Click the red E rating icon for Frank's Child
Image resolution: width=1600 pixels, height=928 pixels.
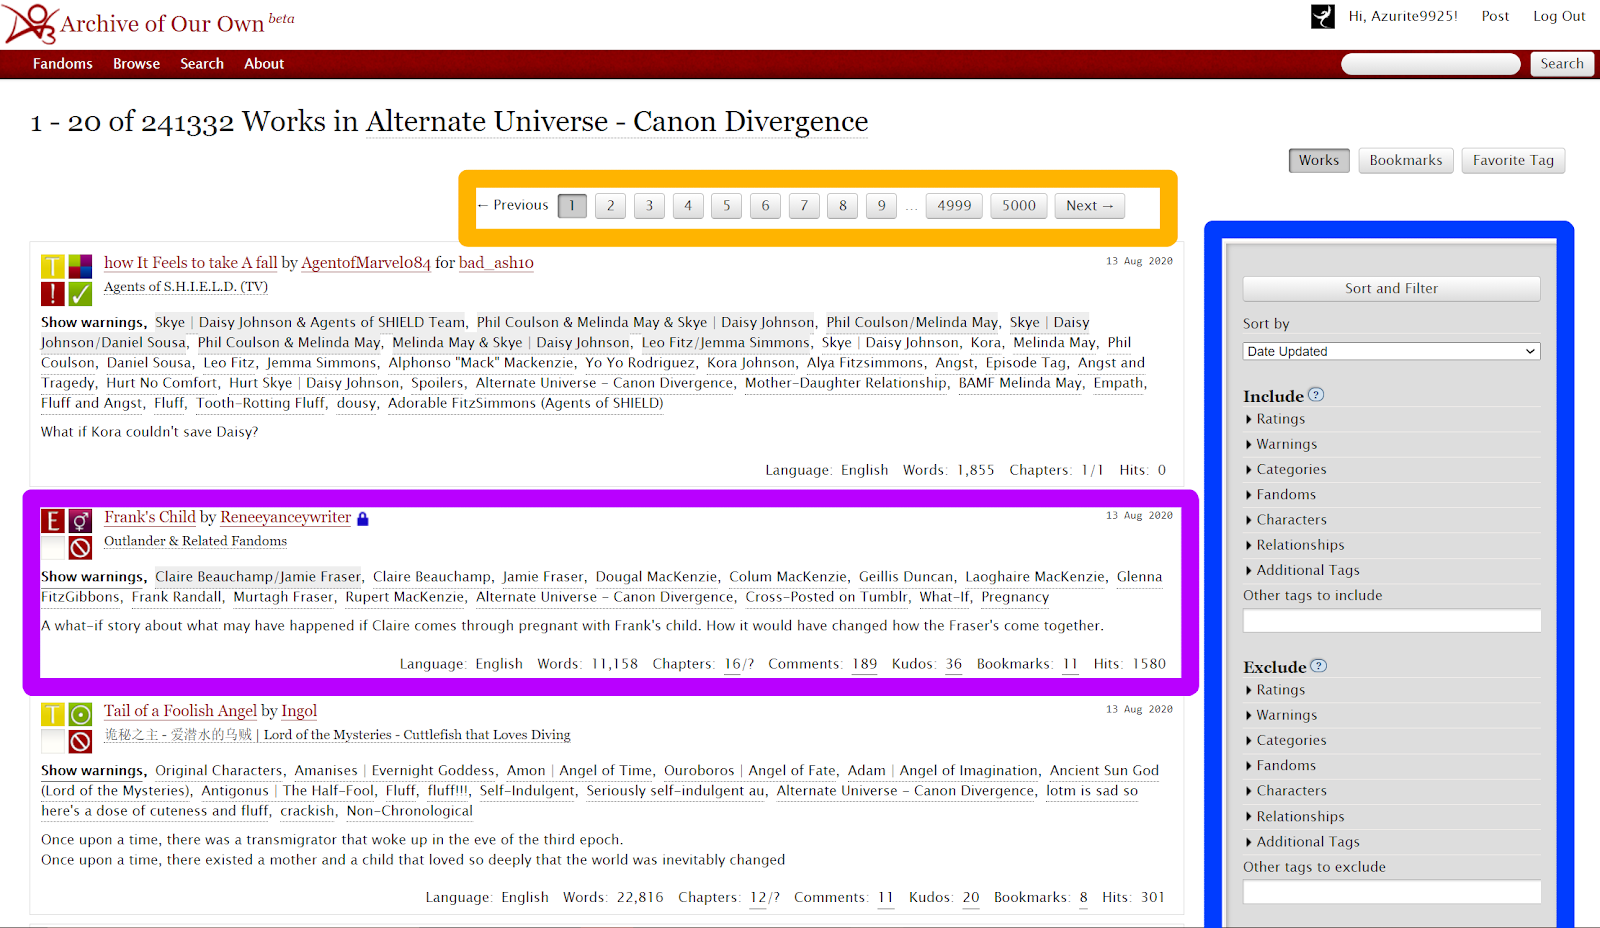(x=53, y=521)
